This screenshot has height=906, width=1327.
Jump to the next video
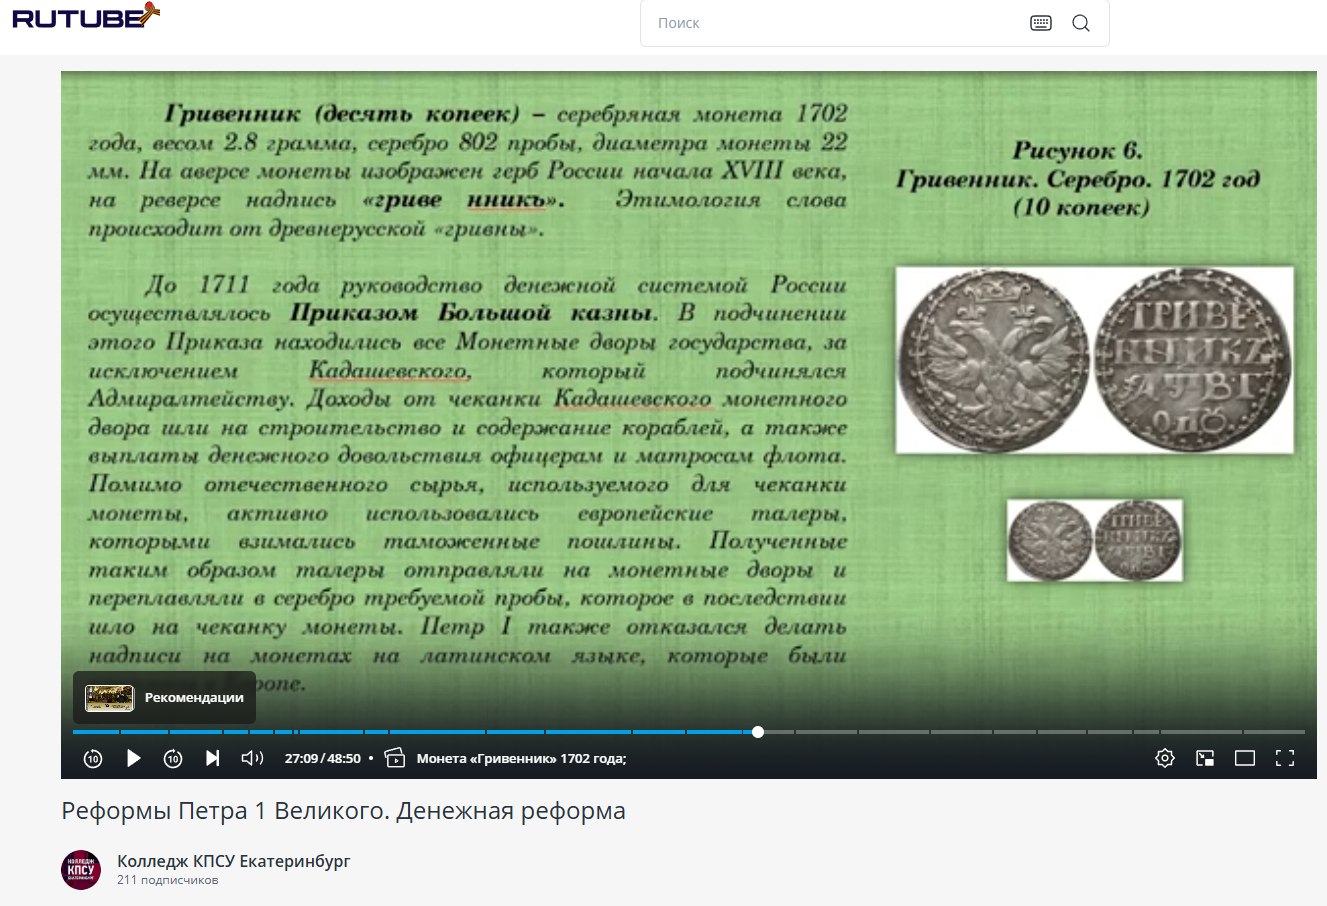click(x=212, y=758)
